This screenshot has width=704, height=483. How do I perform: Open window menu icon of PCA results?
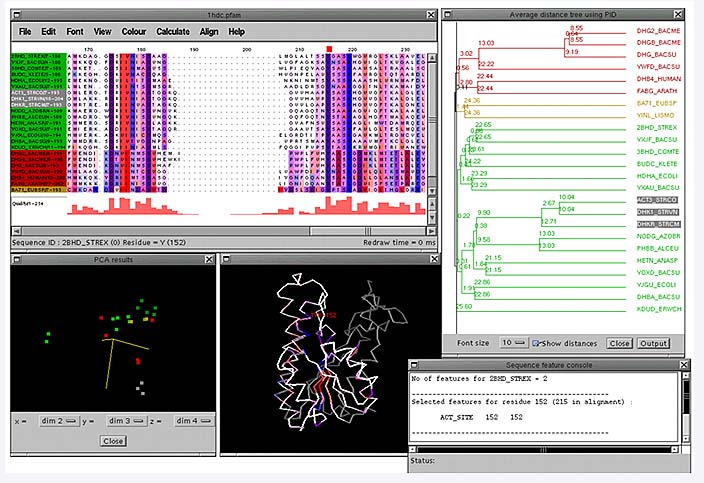click(17, 260)
